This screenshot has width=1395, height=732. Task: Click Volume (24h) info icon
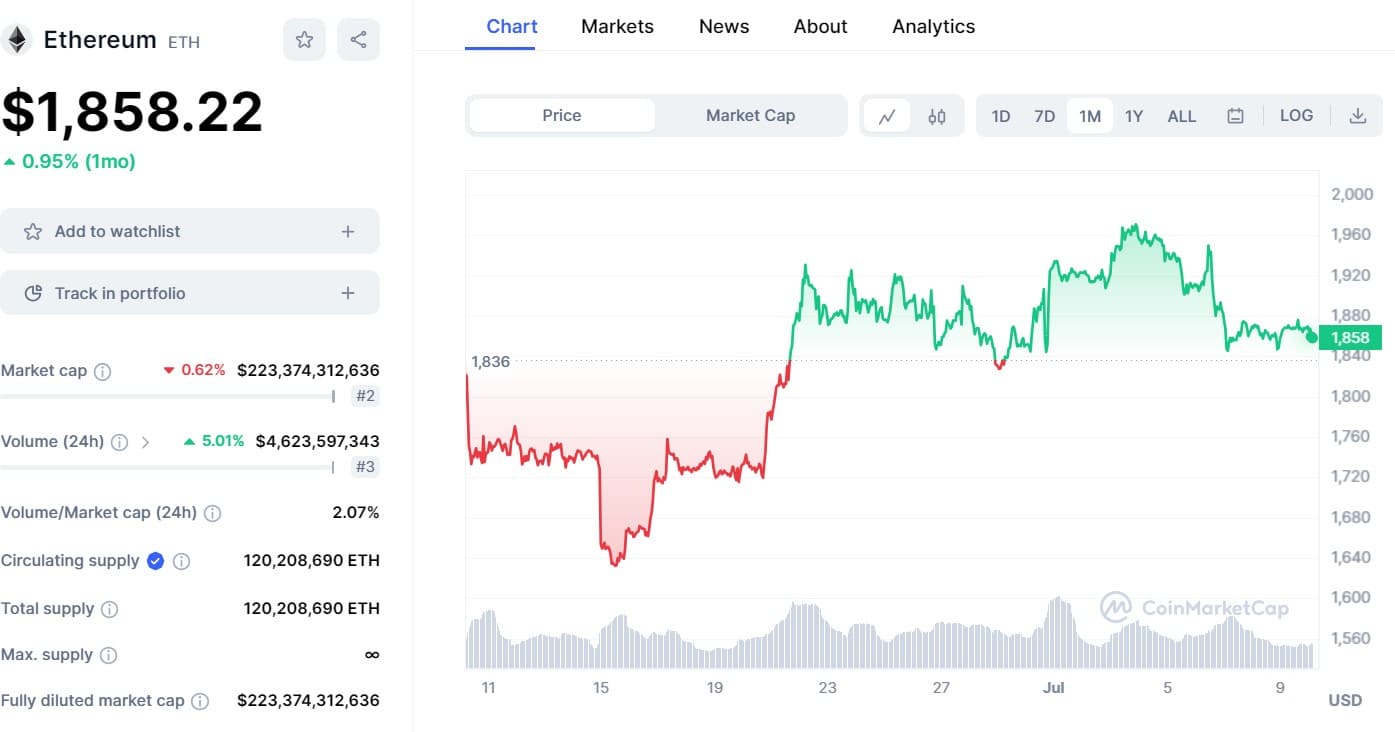[x=119, y=442]
